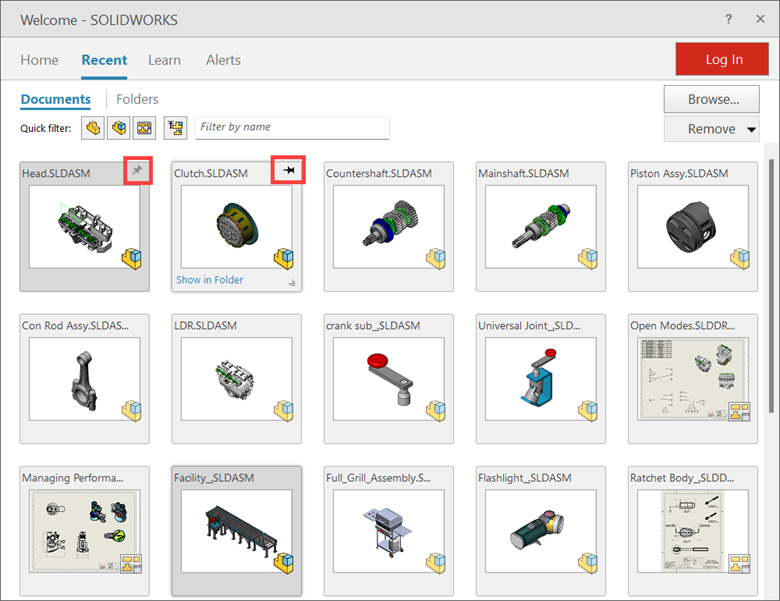Screen dimensions: 780x601
Task: Open the Con Rod Assy connecting rod thumbnail
Action: click(x=85, y=379)
